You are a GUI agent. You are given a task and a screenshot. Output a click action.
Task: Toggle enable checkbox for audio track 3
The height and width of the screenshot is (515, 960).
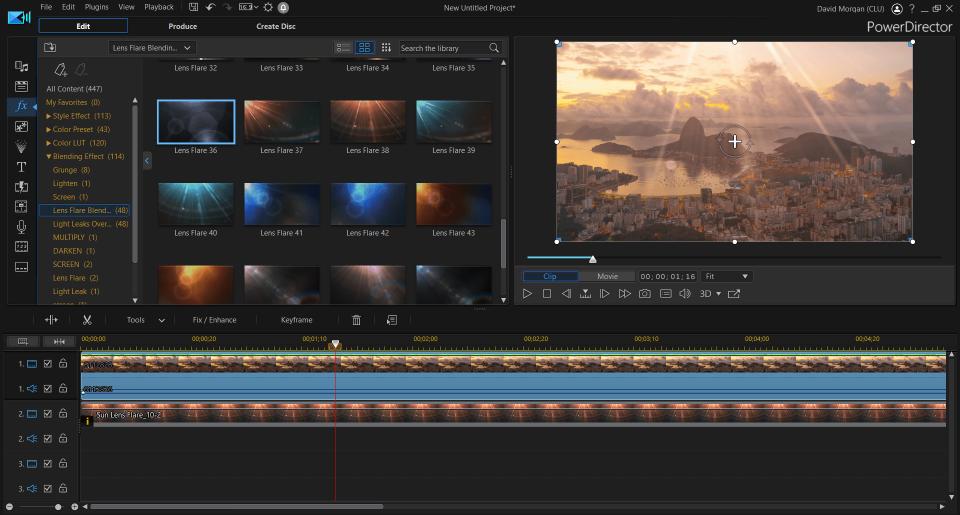pyautogui.click(x=48, y=489)
